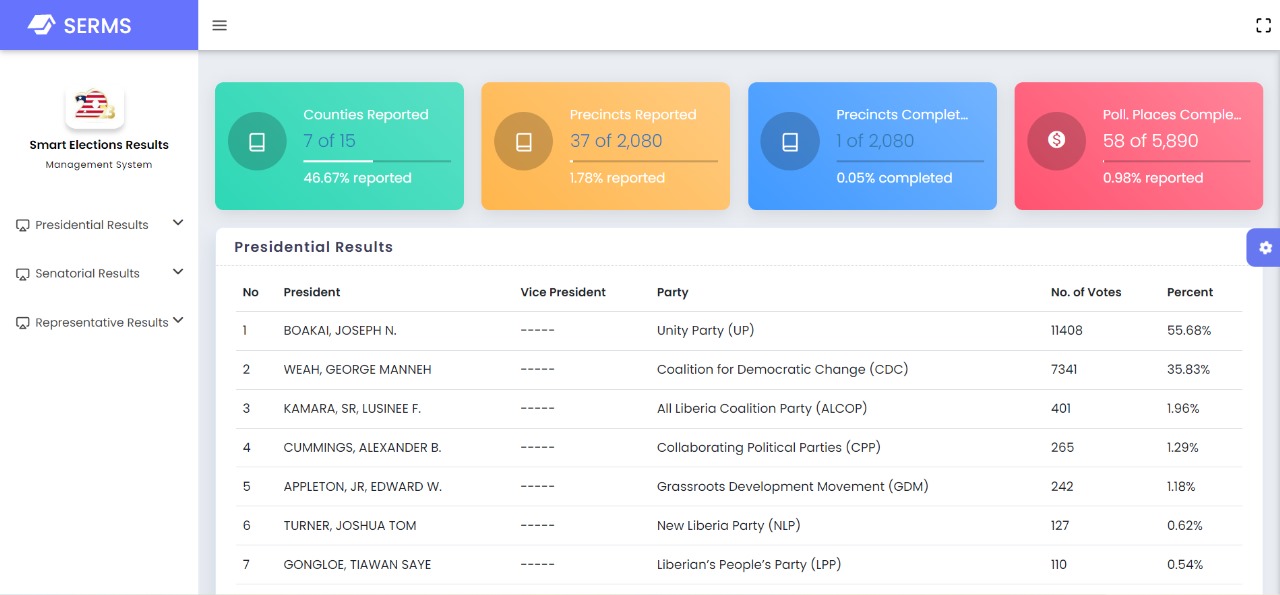Viewport: 1280px width, 595px height.
Task: Open the settings gear panel
Action: (1265, 247)
